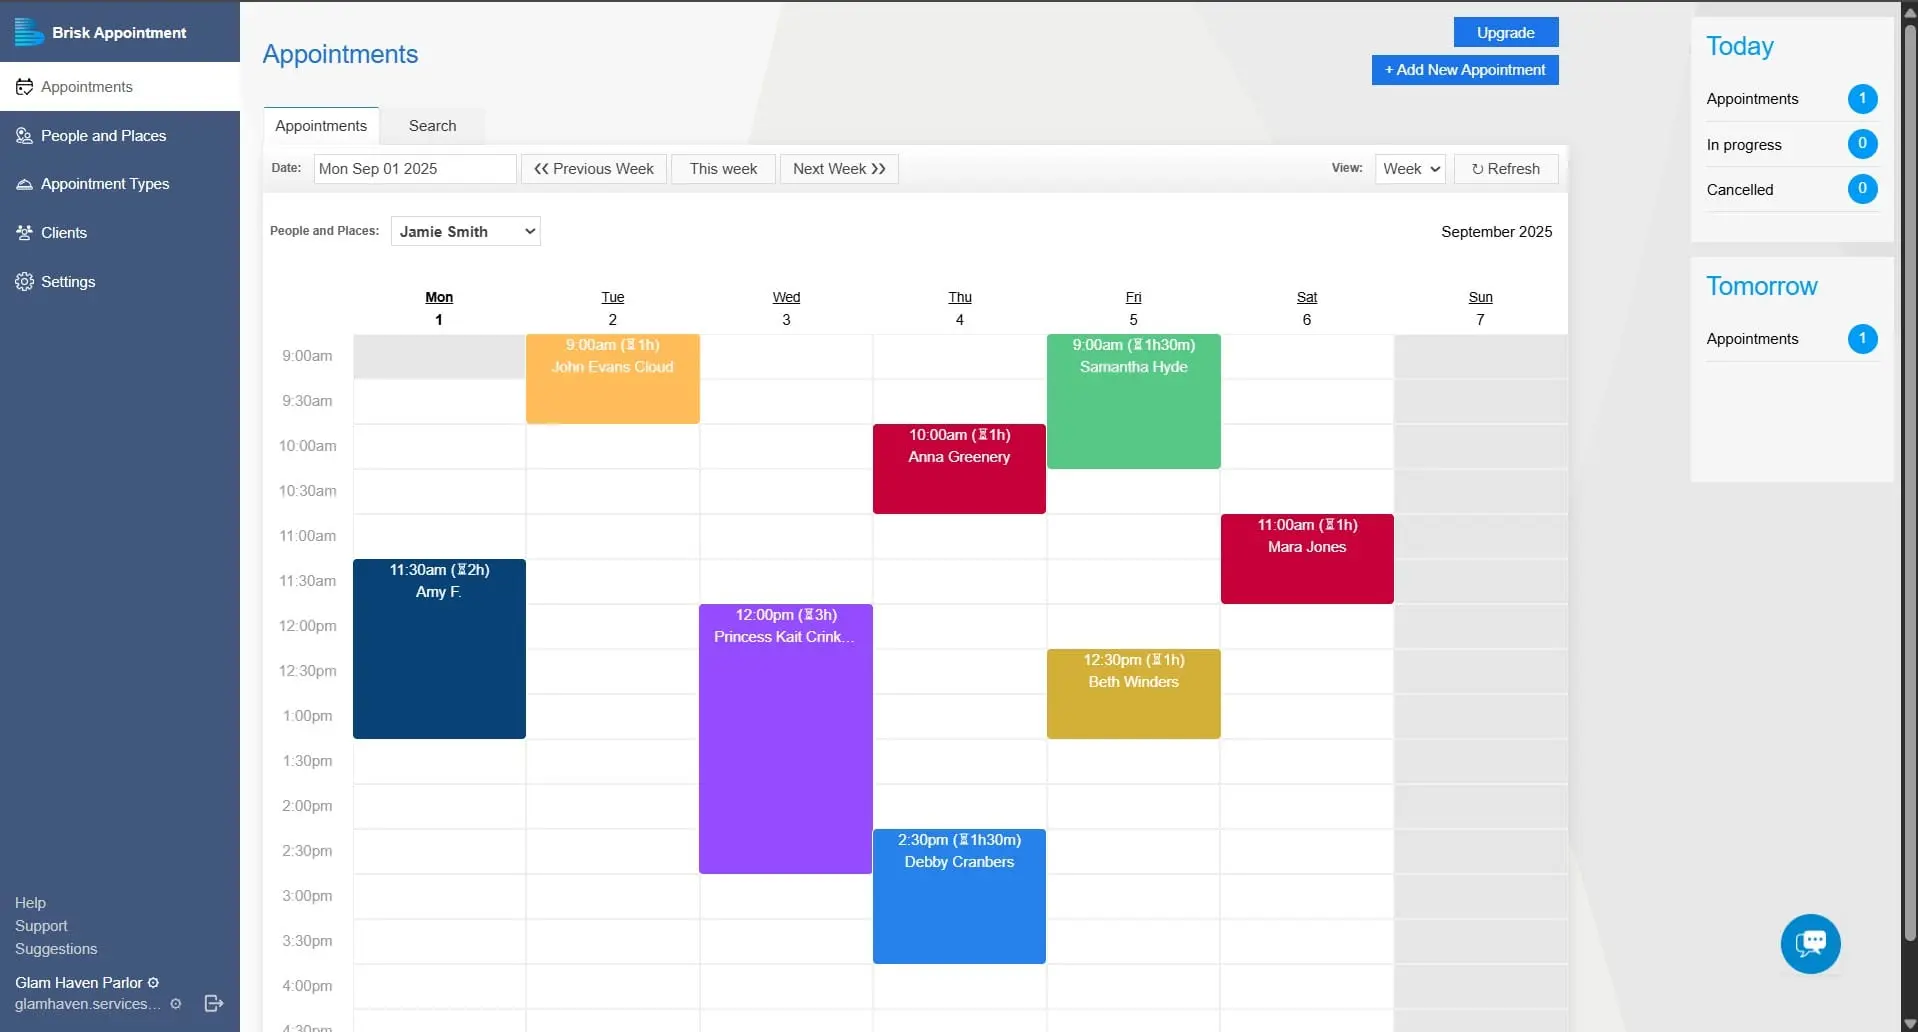Viewport: 1918px width, 1032px height.
Task: Click the People and Places sidebar icon
Action: pos(24,136)
